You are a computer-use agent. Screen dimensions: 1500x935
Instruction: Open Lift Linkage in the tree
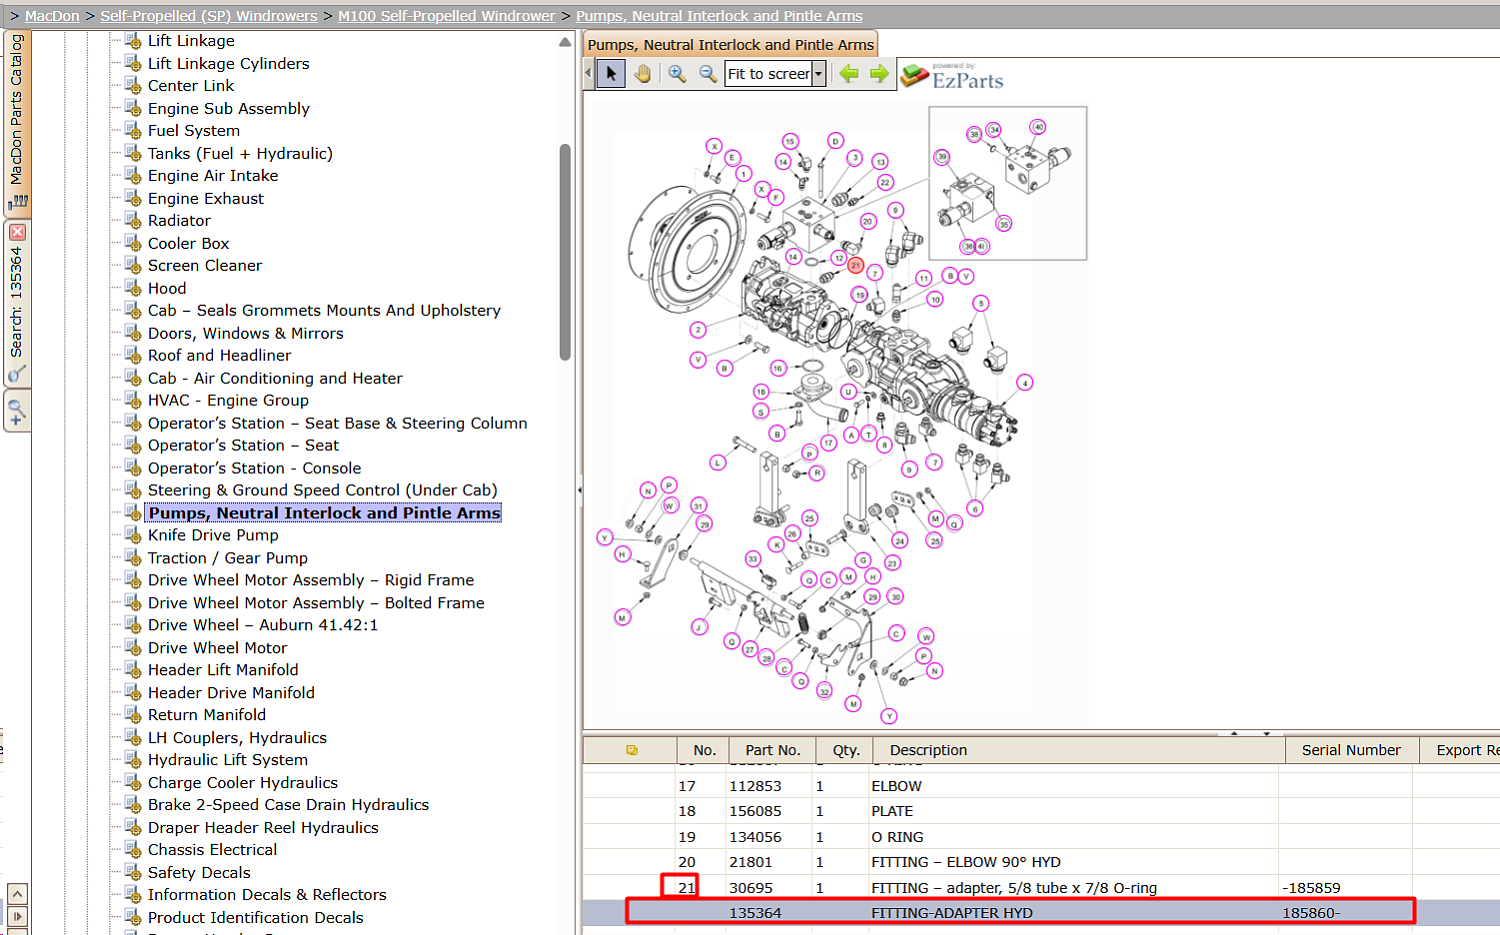point(191,41)
